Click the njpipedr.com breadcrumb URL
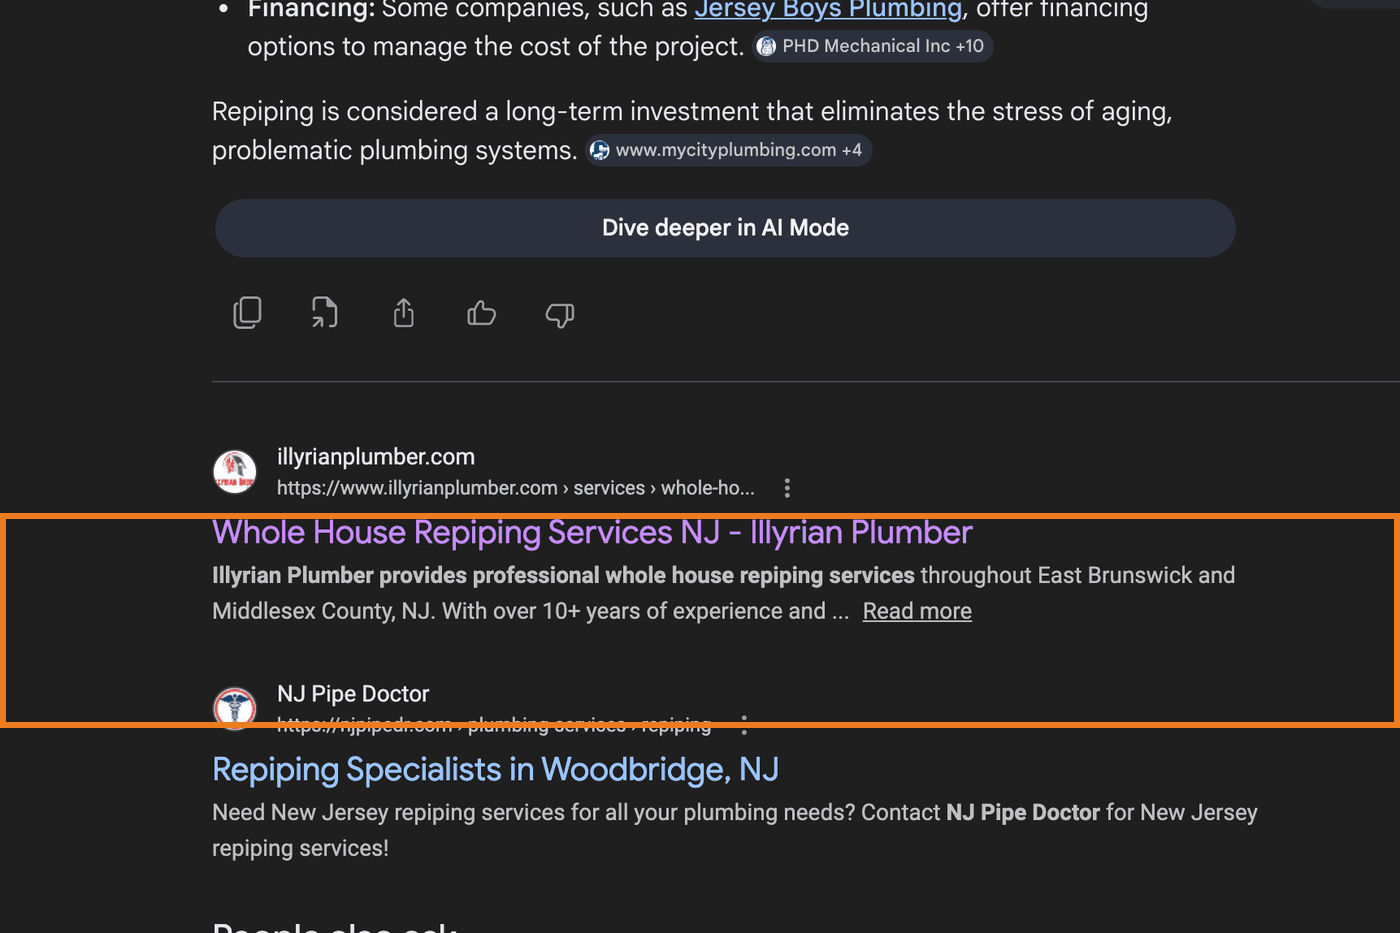 pos(494,724)
